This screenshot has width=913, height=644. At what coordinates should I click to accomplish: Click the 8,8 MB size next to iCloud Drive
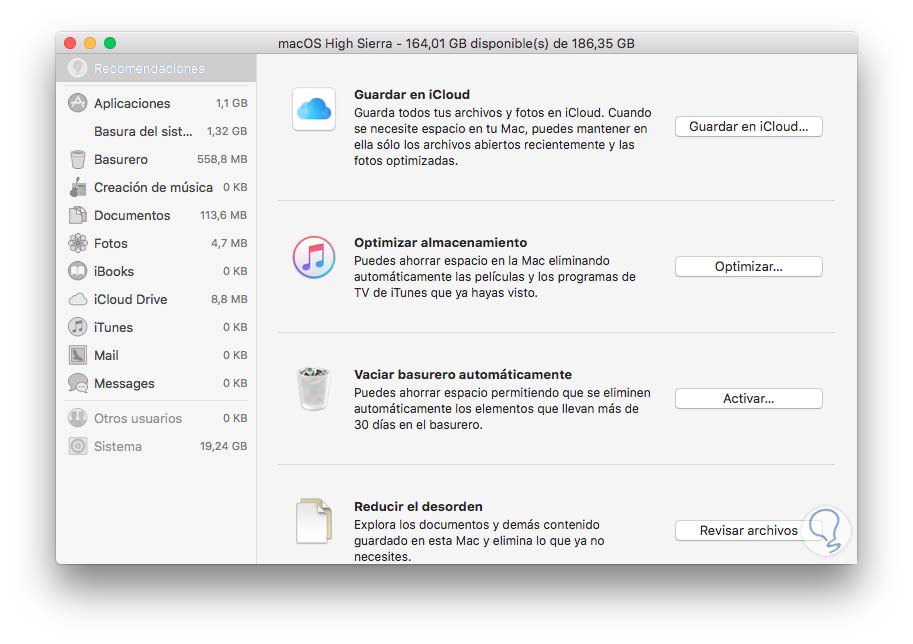click(229, 299)
